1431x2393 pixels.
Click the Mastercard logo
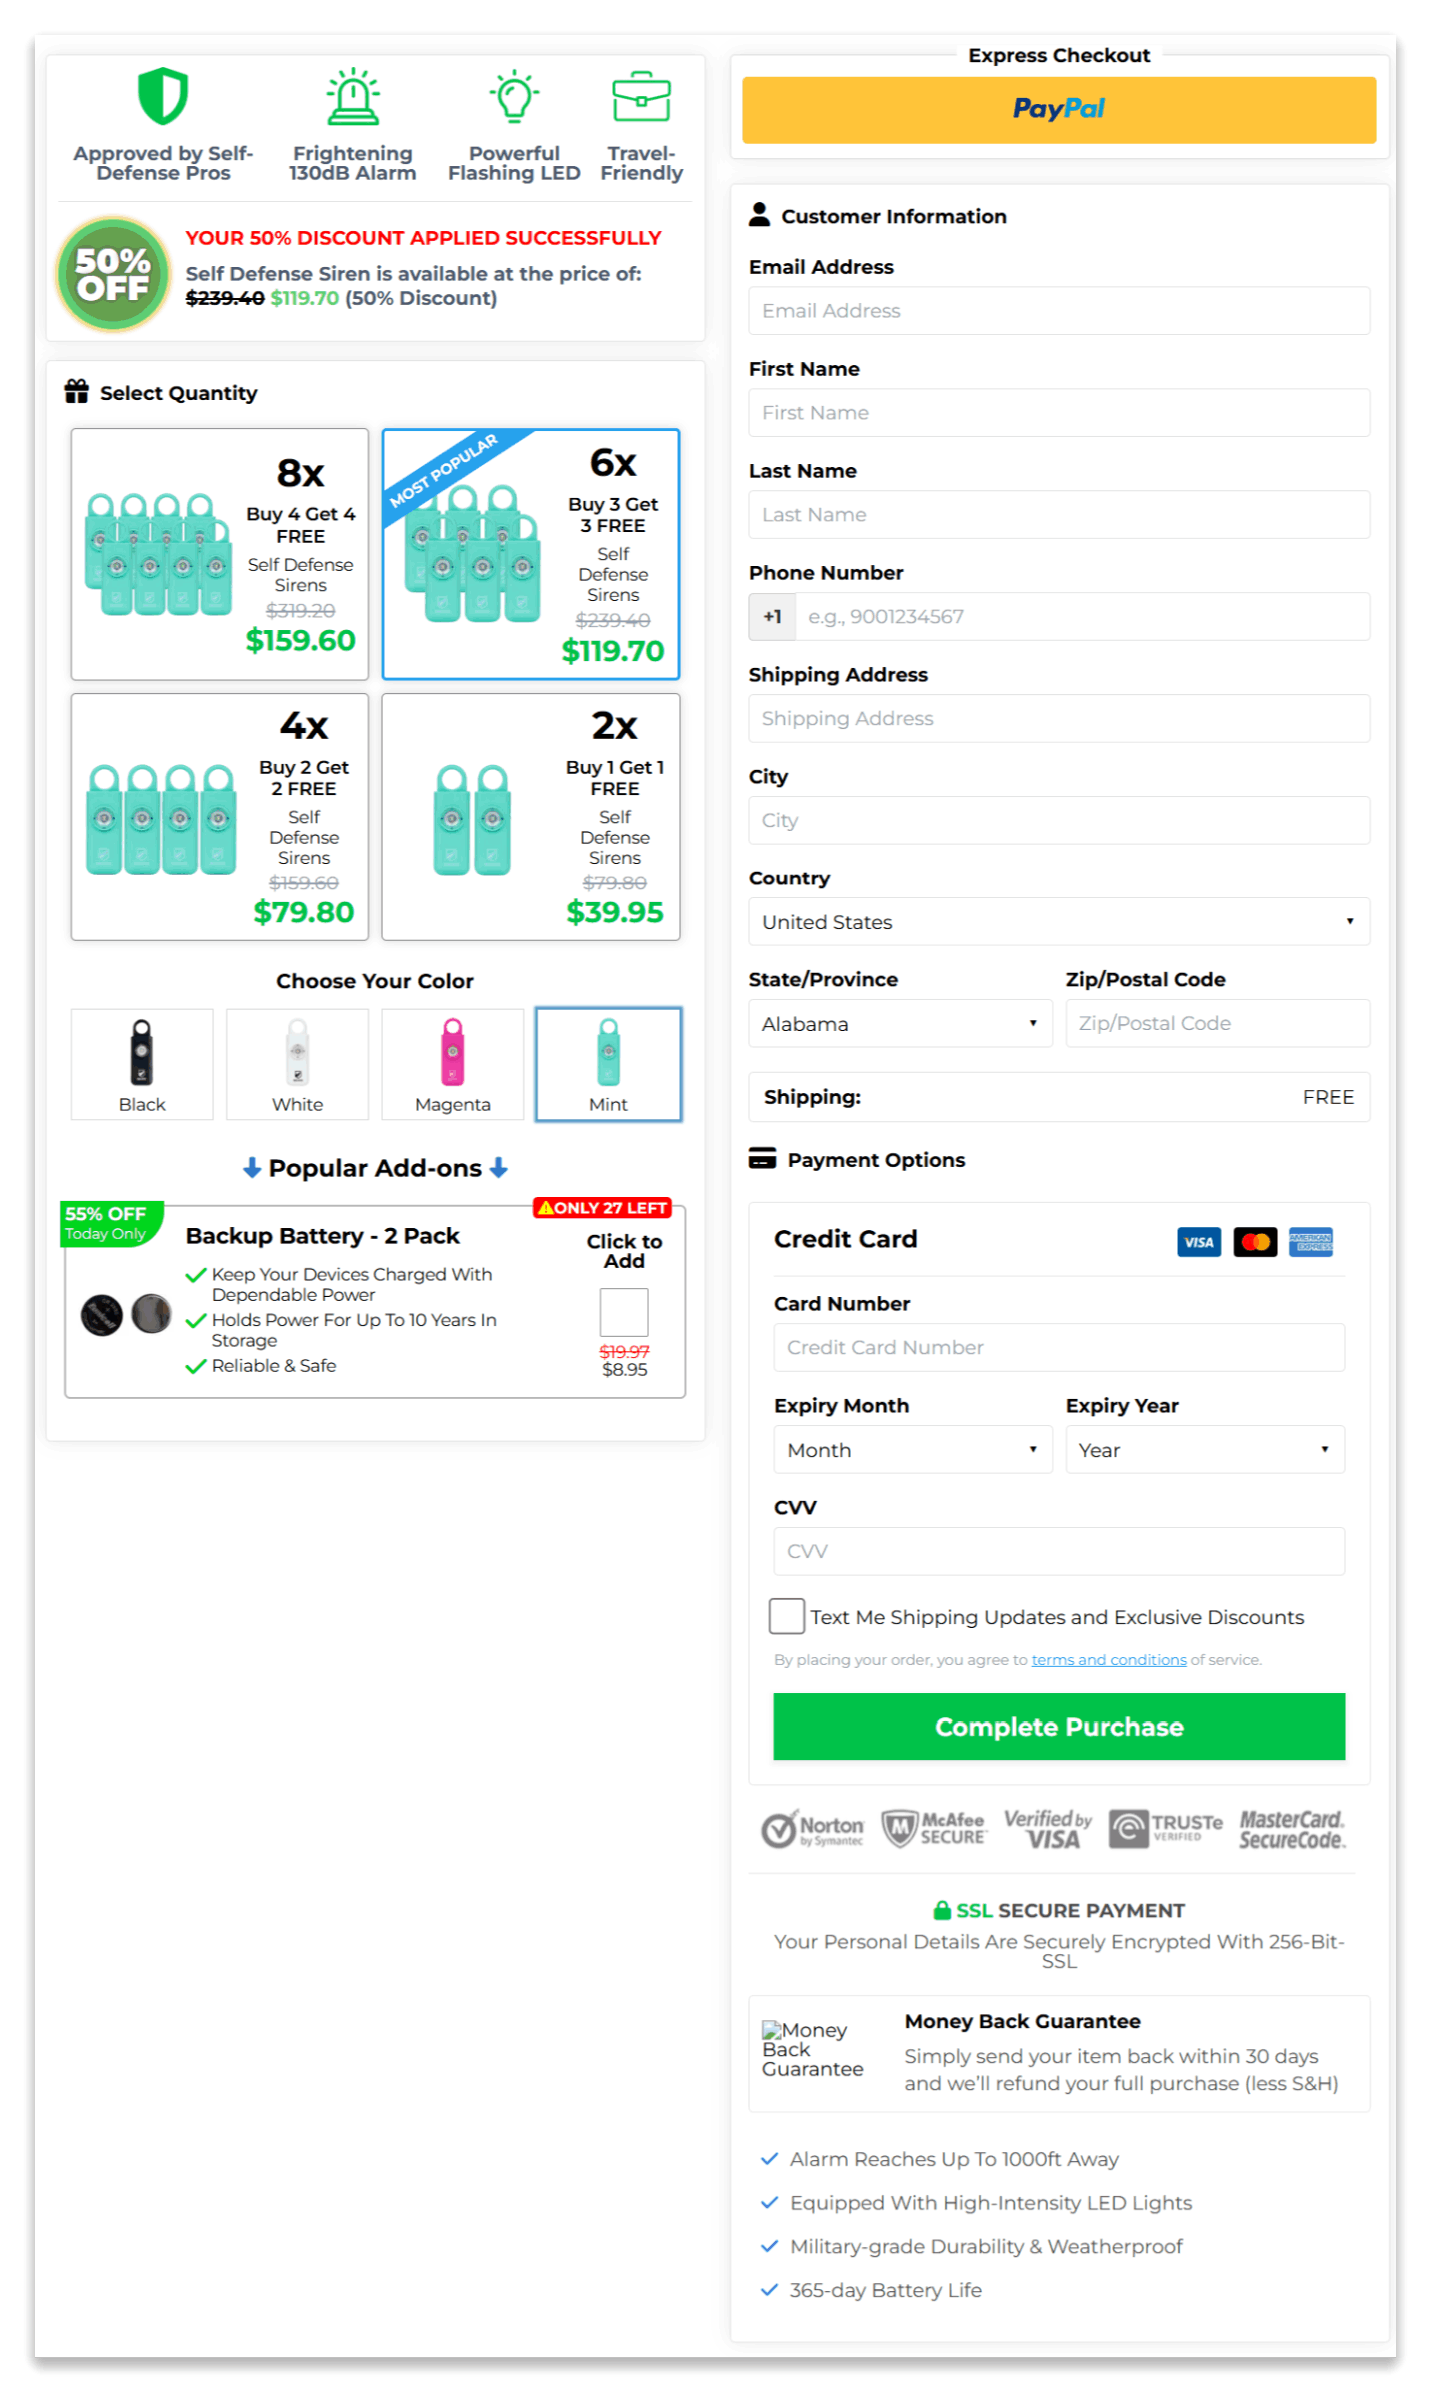pyautogui.click(x=1254, y=1241)
